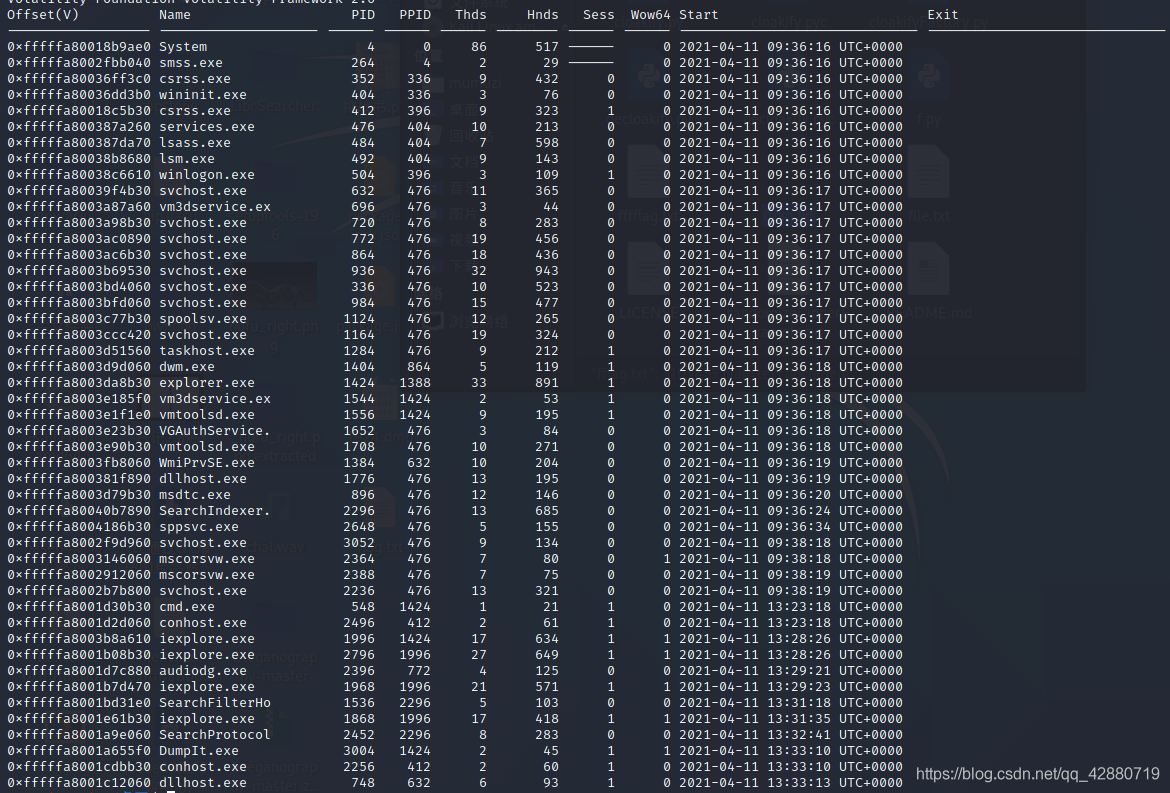Click iexplore.exe name with PID 2796
This screenshot has width=1170, height=793.
click(x=207, y=655)
